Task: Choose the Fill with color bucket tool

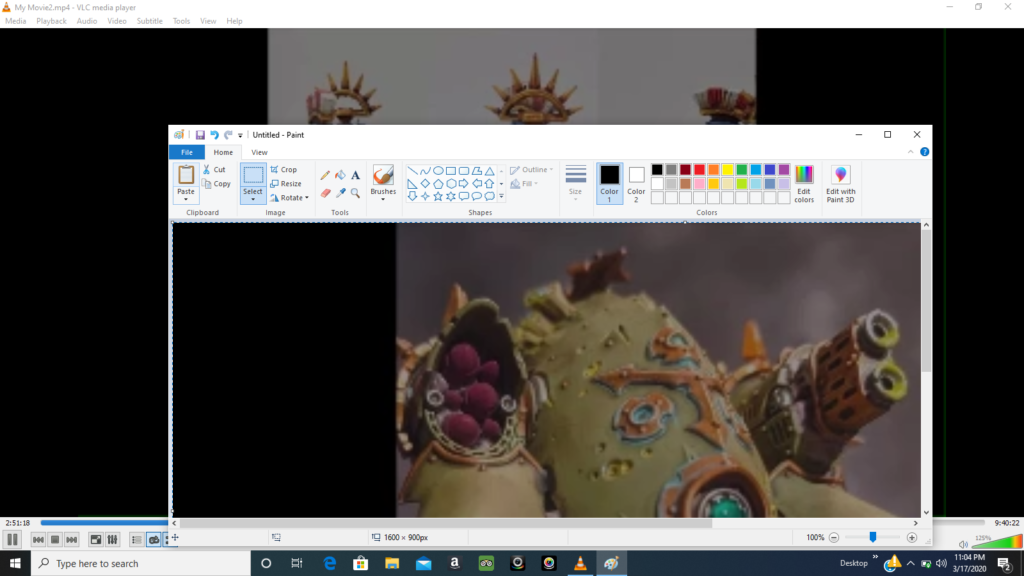Action: pyautogui.click(x=340, y=175)
